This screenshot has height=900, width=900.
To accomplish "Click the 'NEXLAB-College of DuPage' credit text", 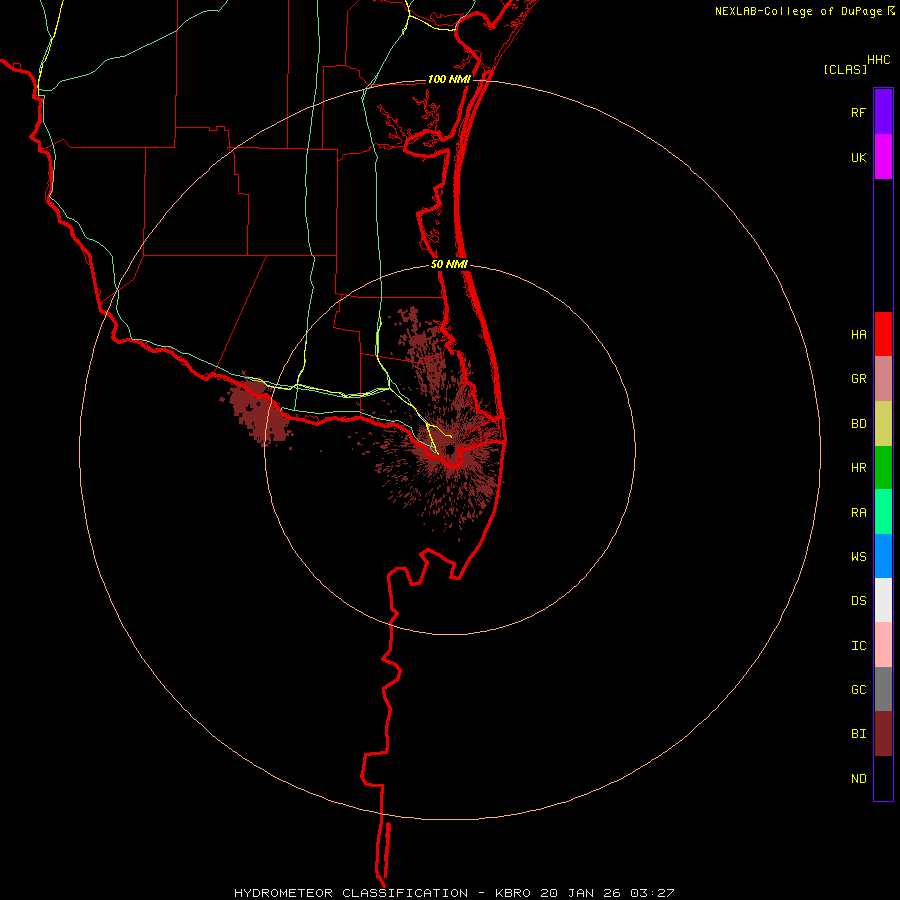I will 798,11.
